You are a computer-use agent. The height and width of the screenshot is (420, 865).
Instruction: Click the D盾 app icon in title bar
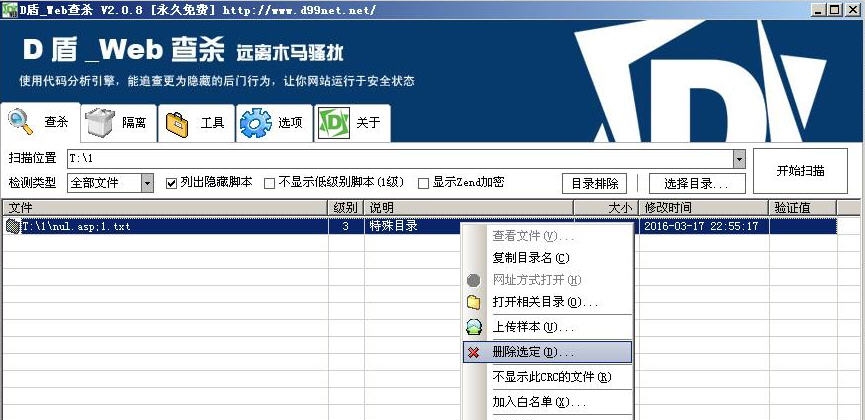[x=9, y=10]
